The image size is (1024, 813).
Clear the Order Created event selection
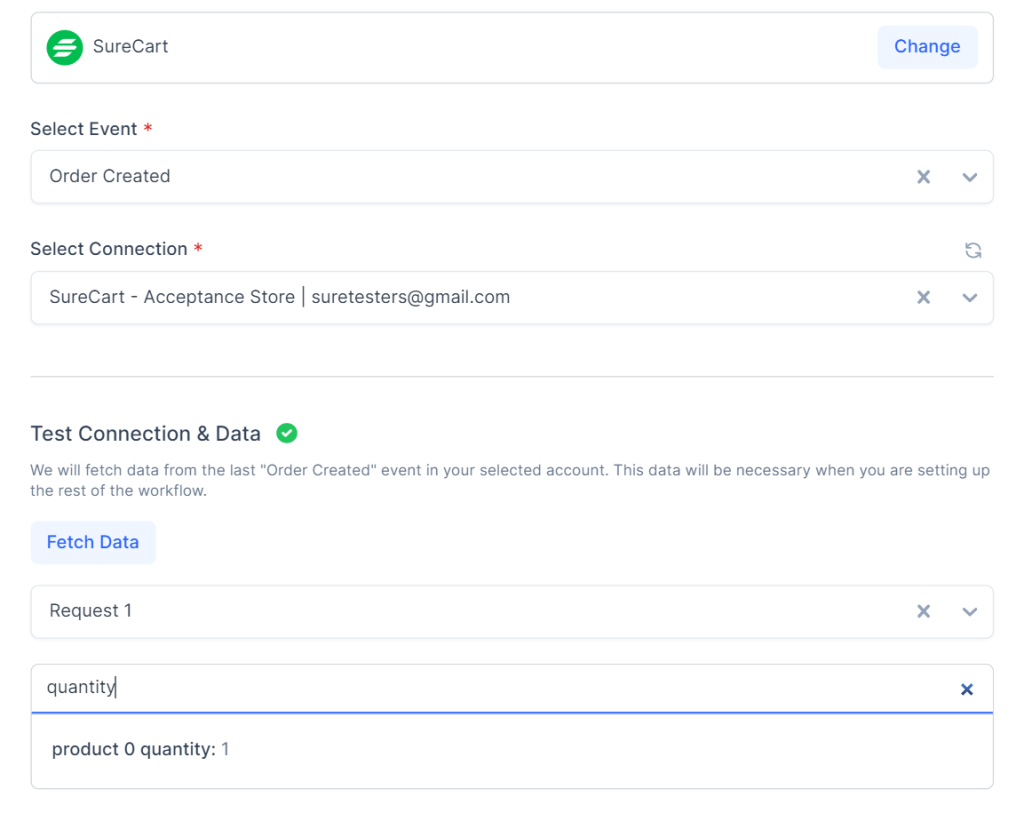(x=924, y=177)
